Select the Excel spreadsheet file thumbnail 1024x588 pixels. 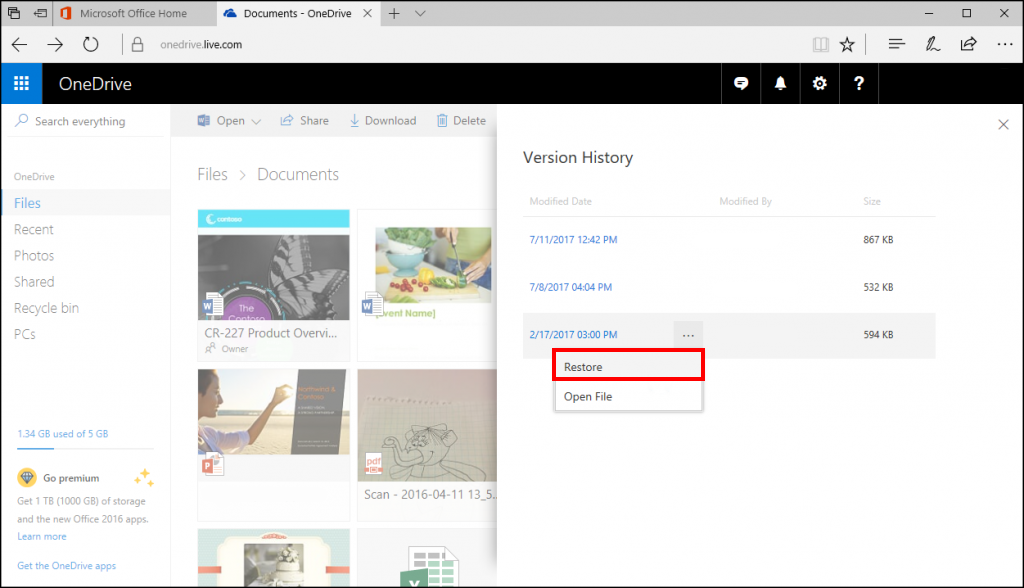pos(428,558)
